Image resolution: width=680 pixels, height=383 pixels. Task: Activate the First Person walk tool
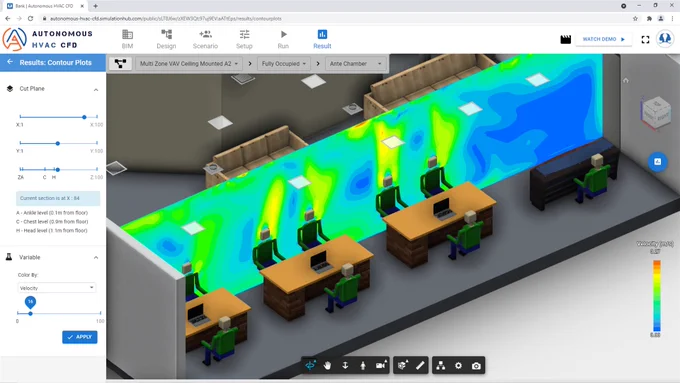(363, 366)
